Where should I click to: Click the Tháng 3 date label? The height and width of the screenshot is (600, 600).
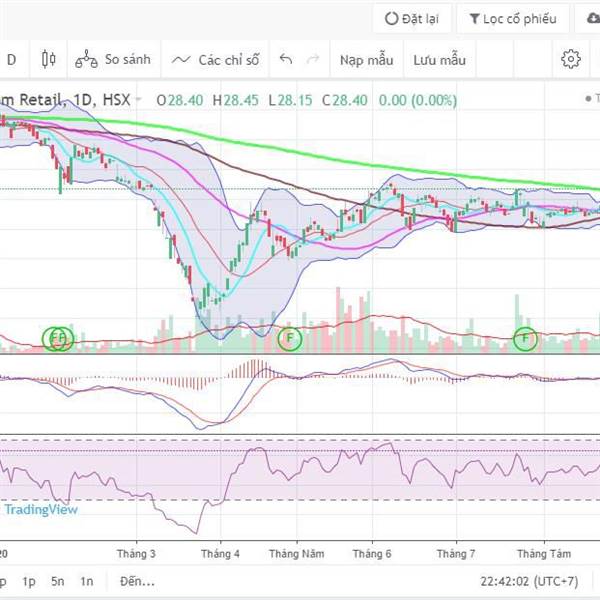136,554
